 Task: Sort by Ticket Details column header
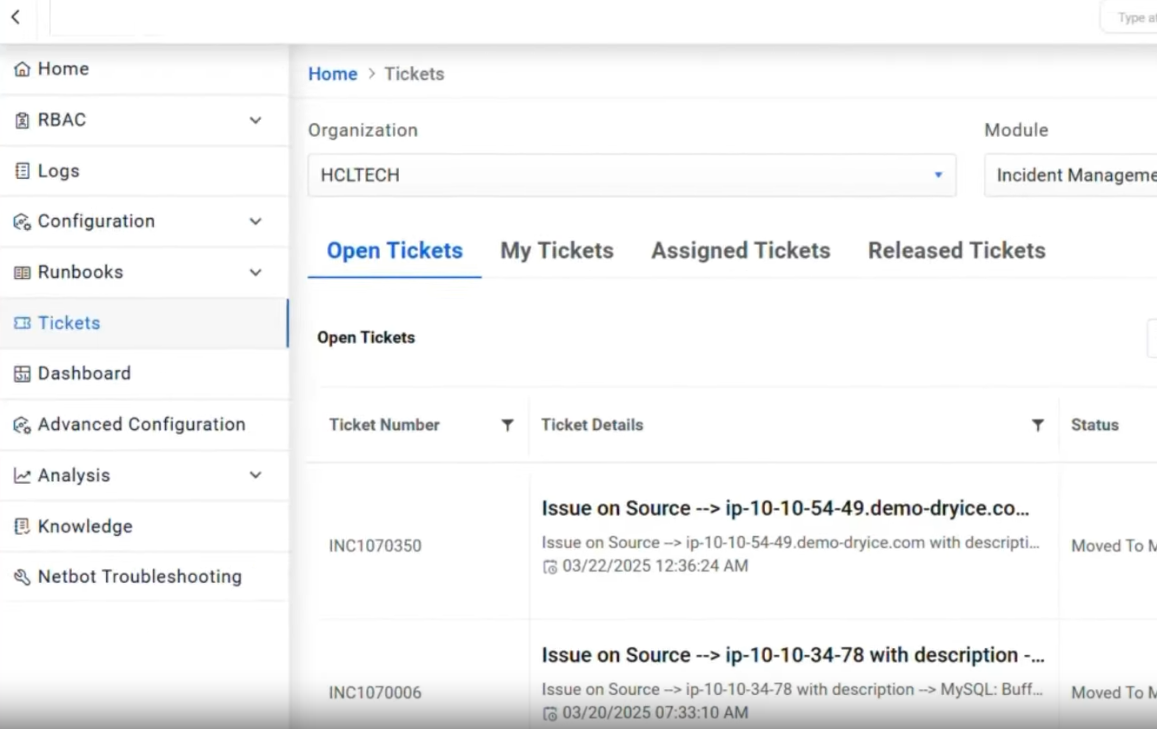(x=593, y=425)
